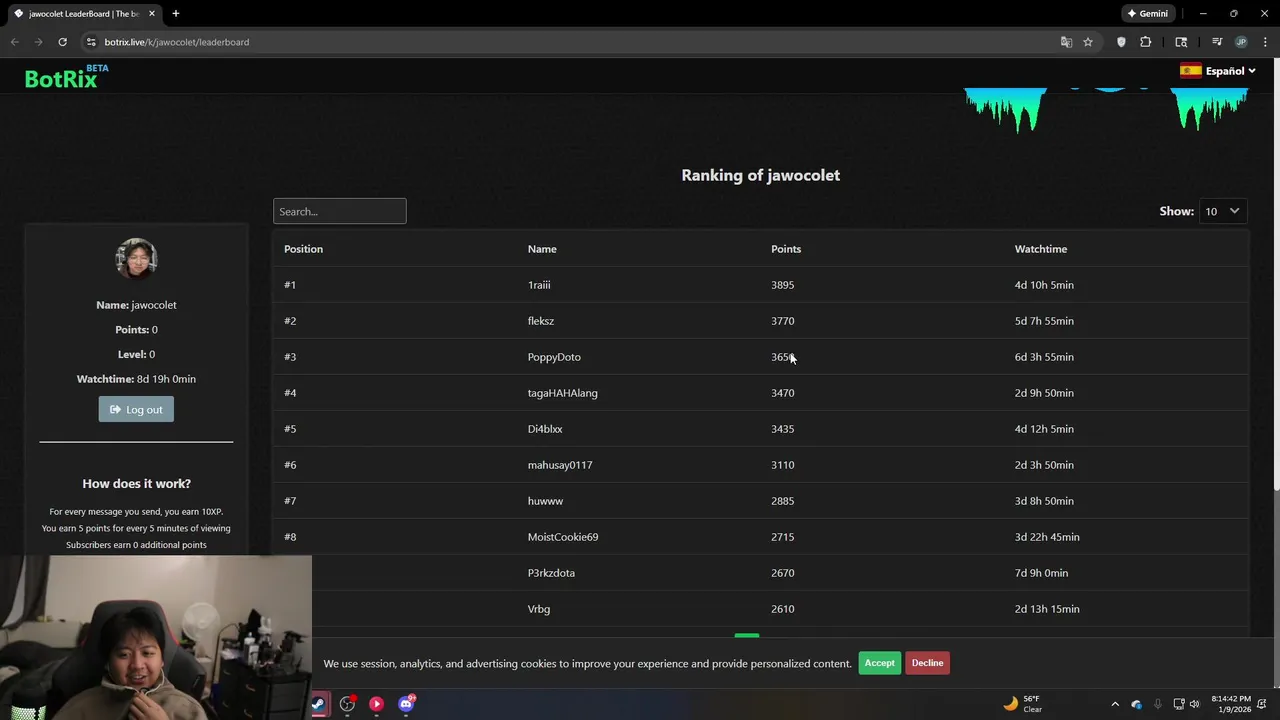The height and width of the screenshot is (720, 1280).
Task: Bookmark this page with the star
Action: point(1088,42)
